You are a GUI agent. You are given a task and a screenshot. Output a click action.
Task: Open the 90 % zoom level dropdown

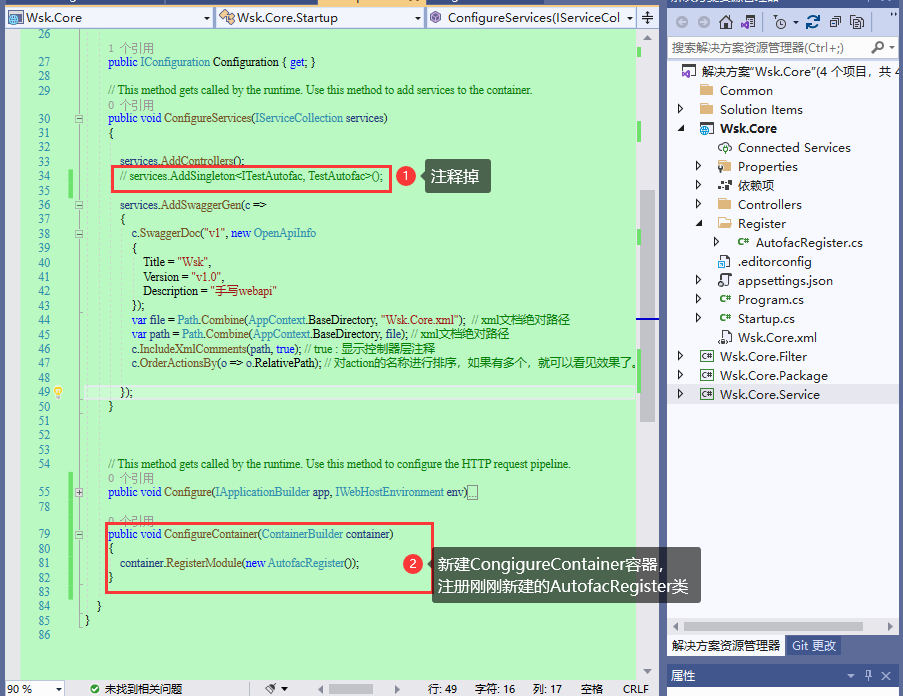[58, 689]
